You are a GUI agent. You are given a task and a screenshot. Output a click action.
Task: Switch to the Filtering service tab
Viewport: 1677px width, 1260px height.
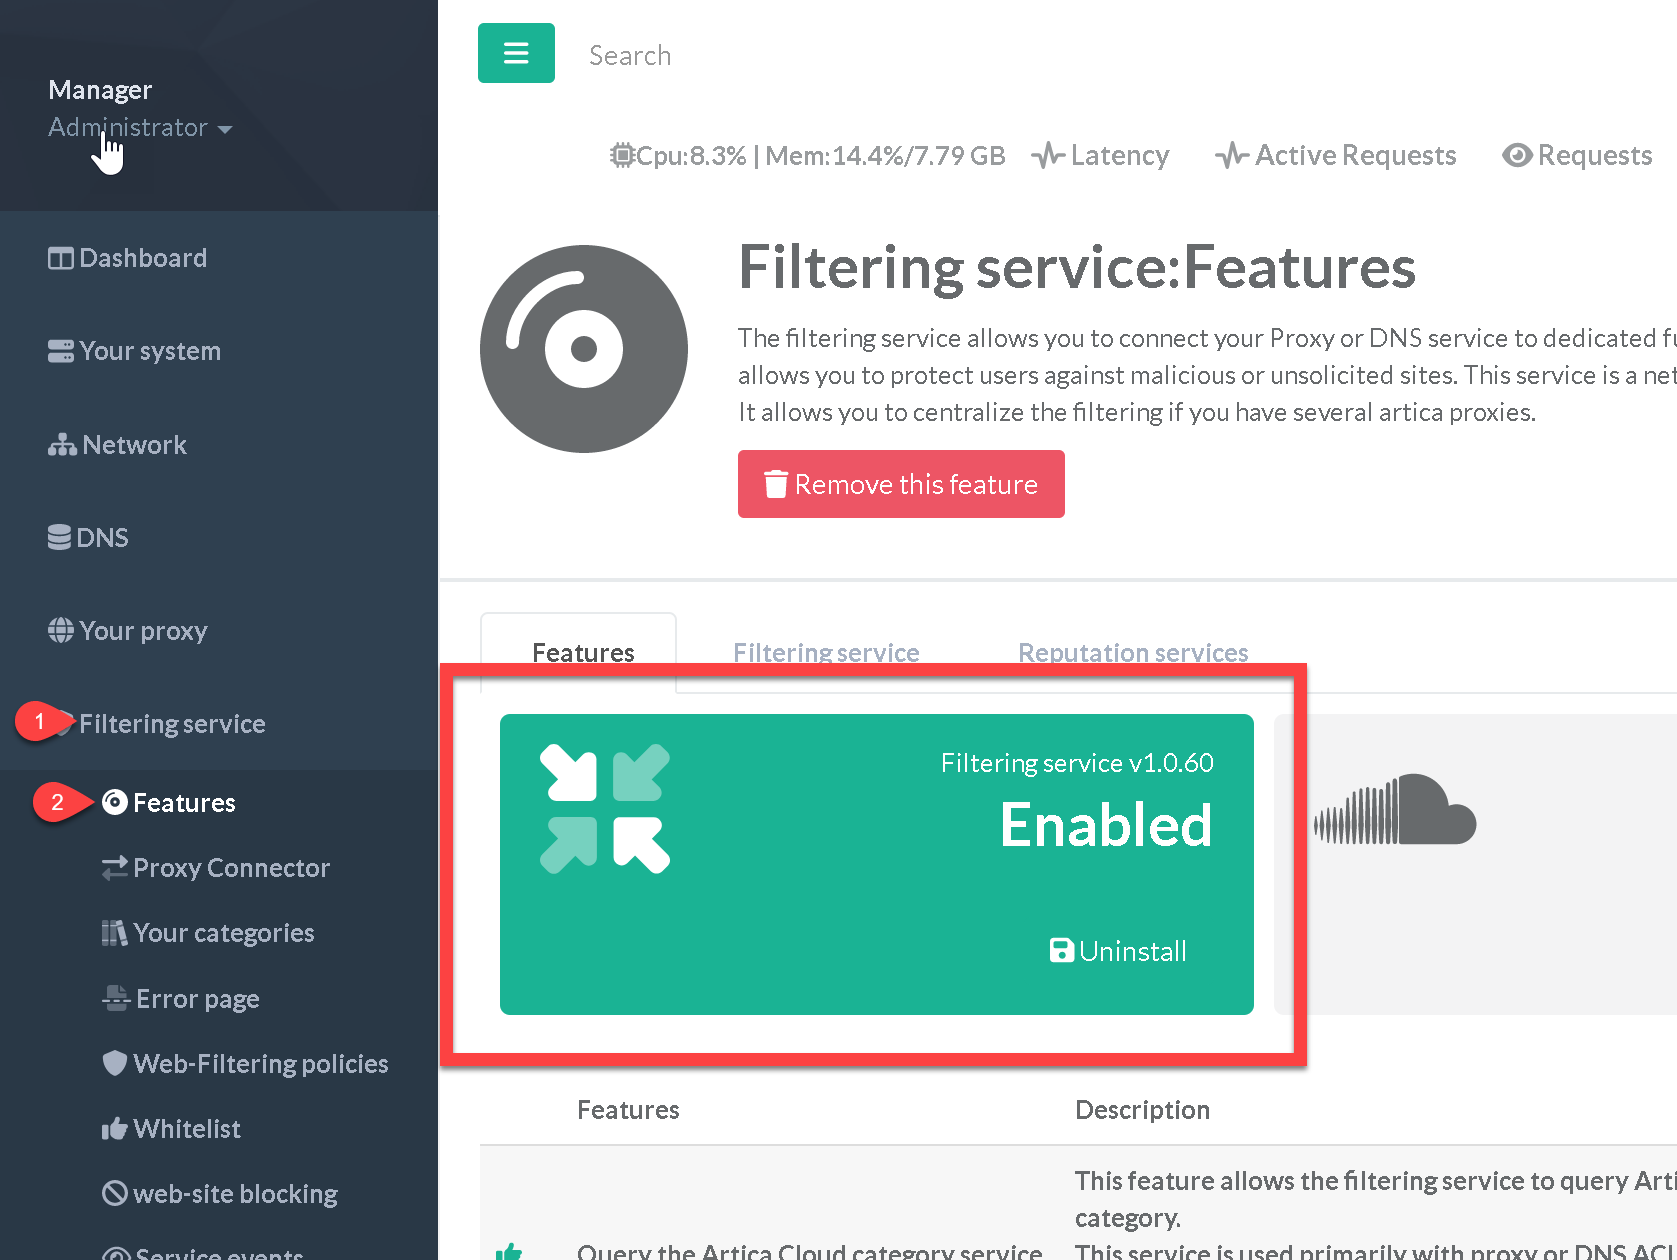(x=825, y=653)
